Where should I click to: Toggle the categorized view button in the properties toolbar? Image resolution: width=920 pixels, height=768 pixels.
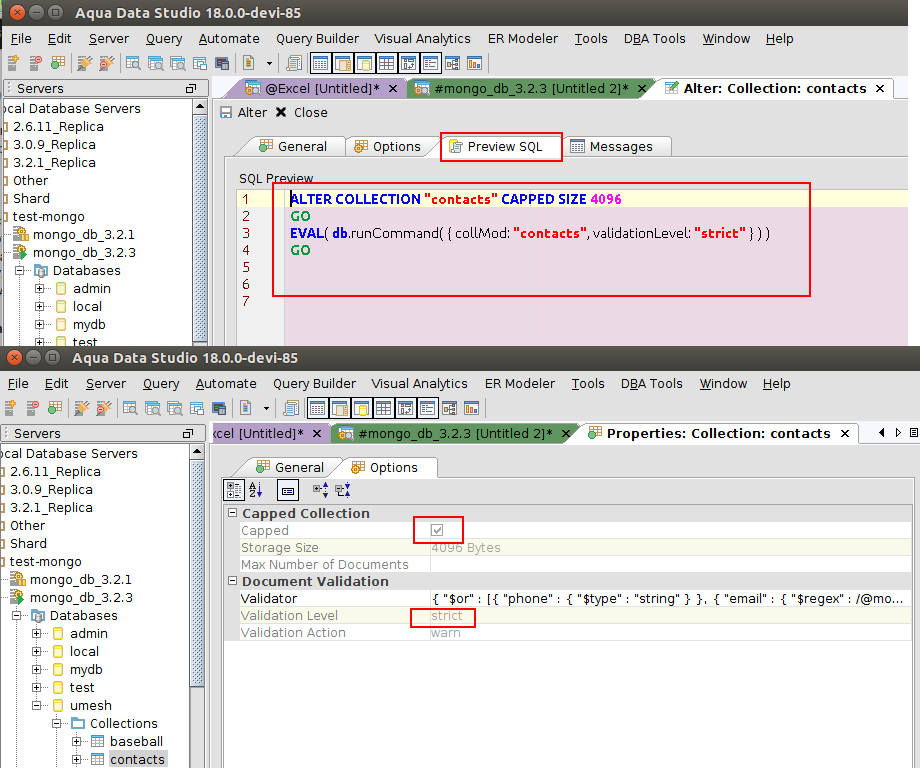point(234,490)
